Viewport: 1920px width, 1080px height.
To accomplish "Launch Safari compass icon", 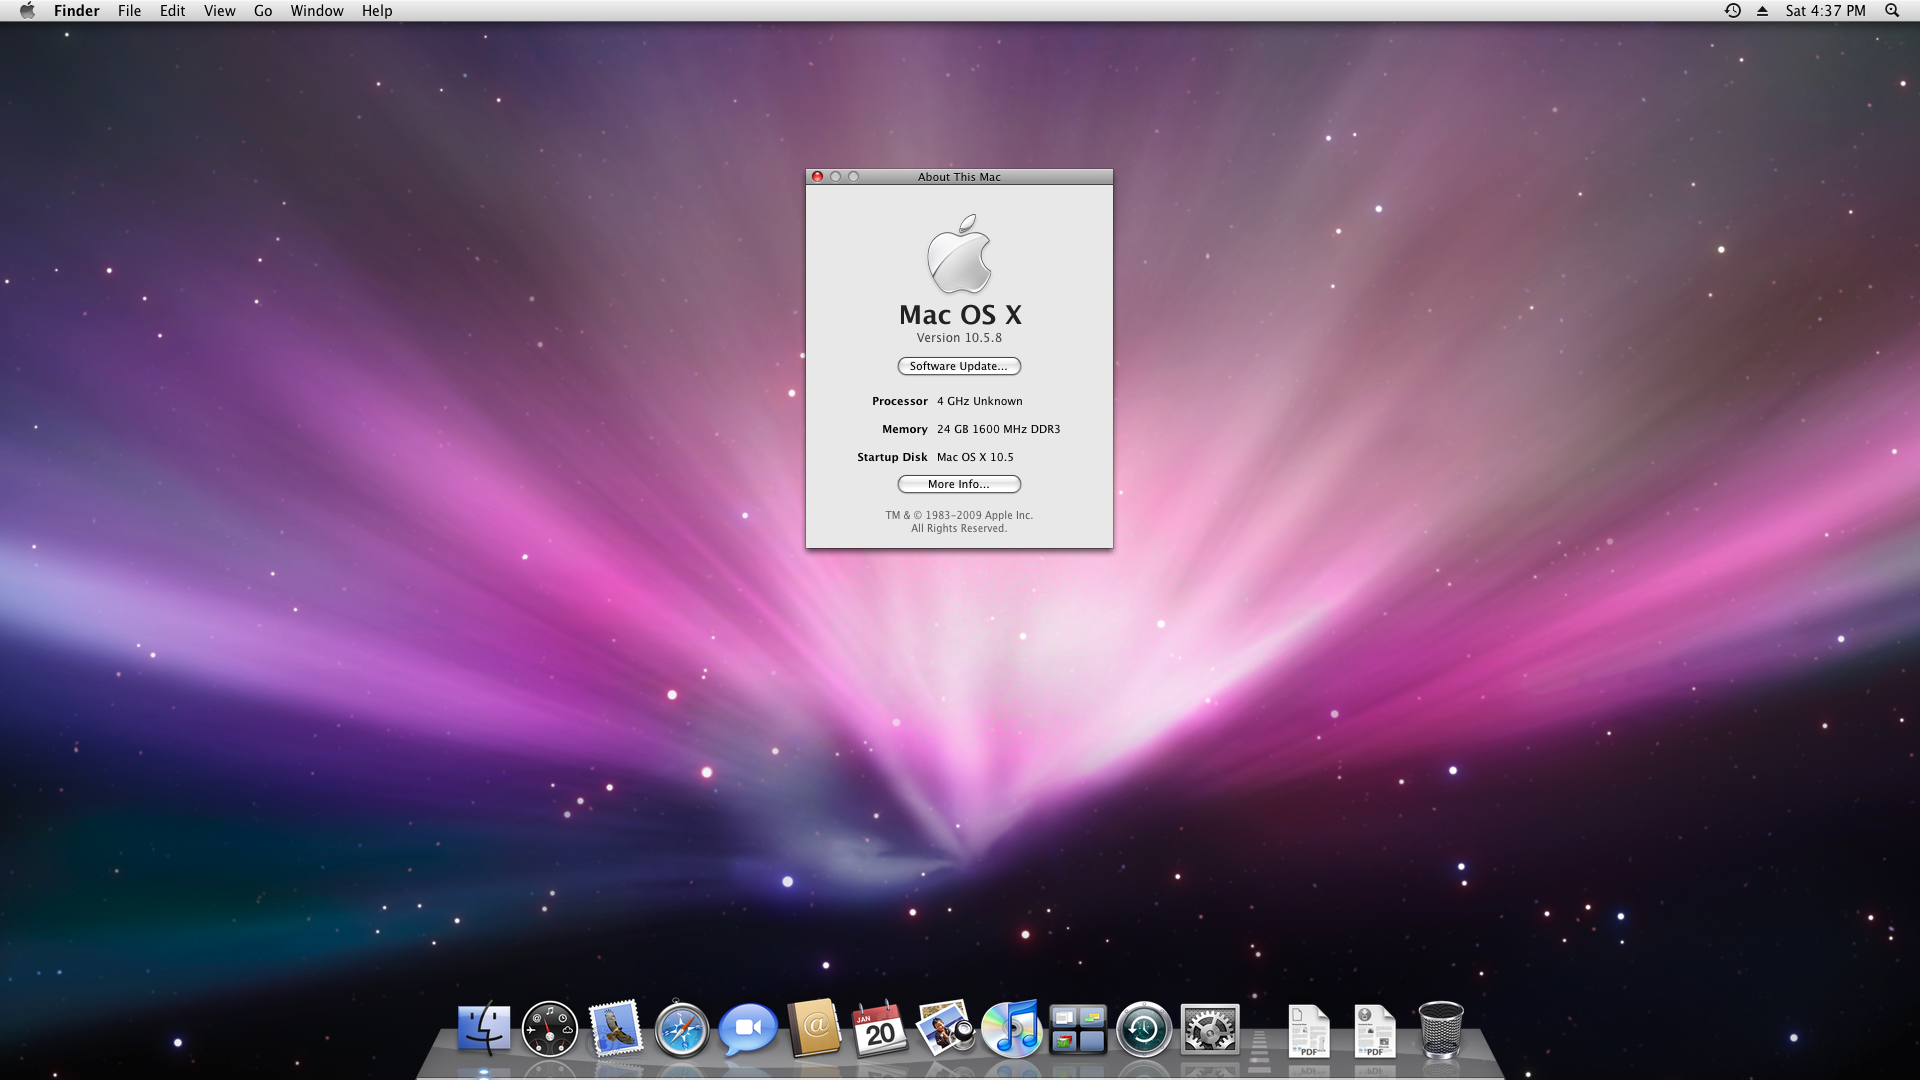I will pyautogui.click(x=682, y=1029).
